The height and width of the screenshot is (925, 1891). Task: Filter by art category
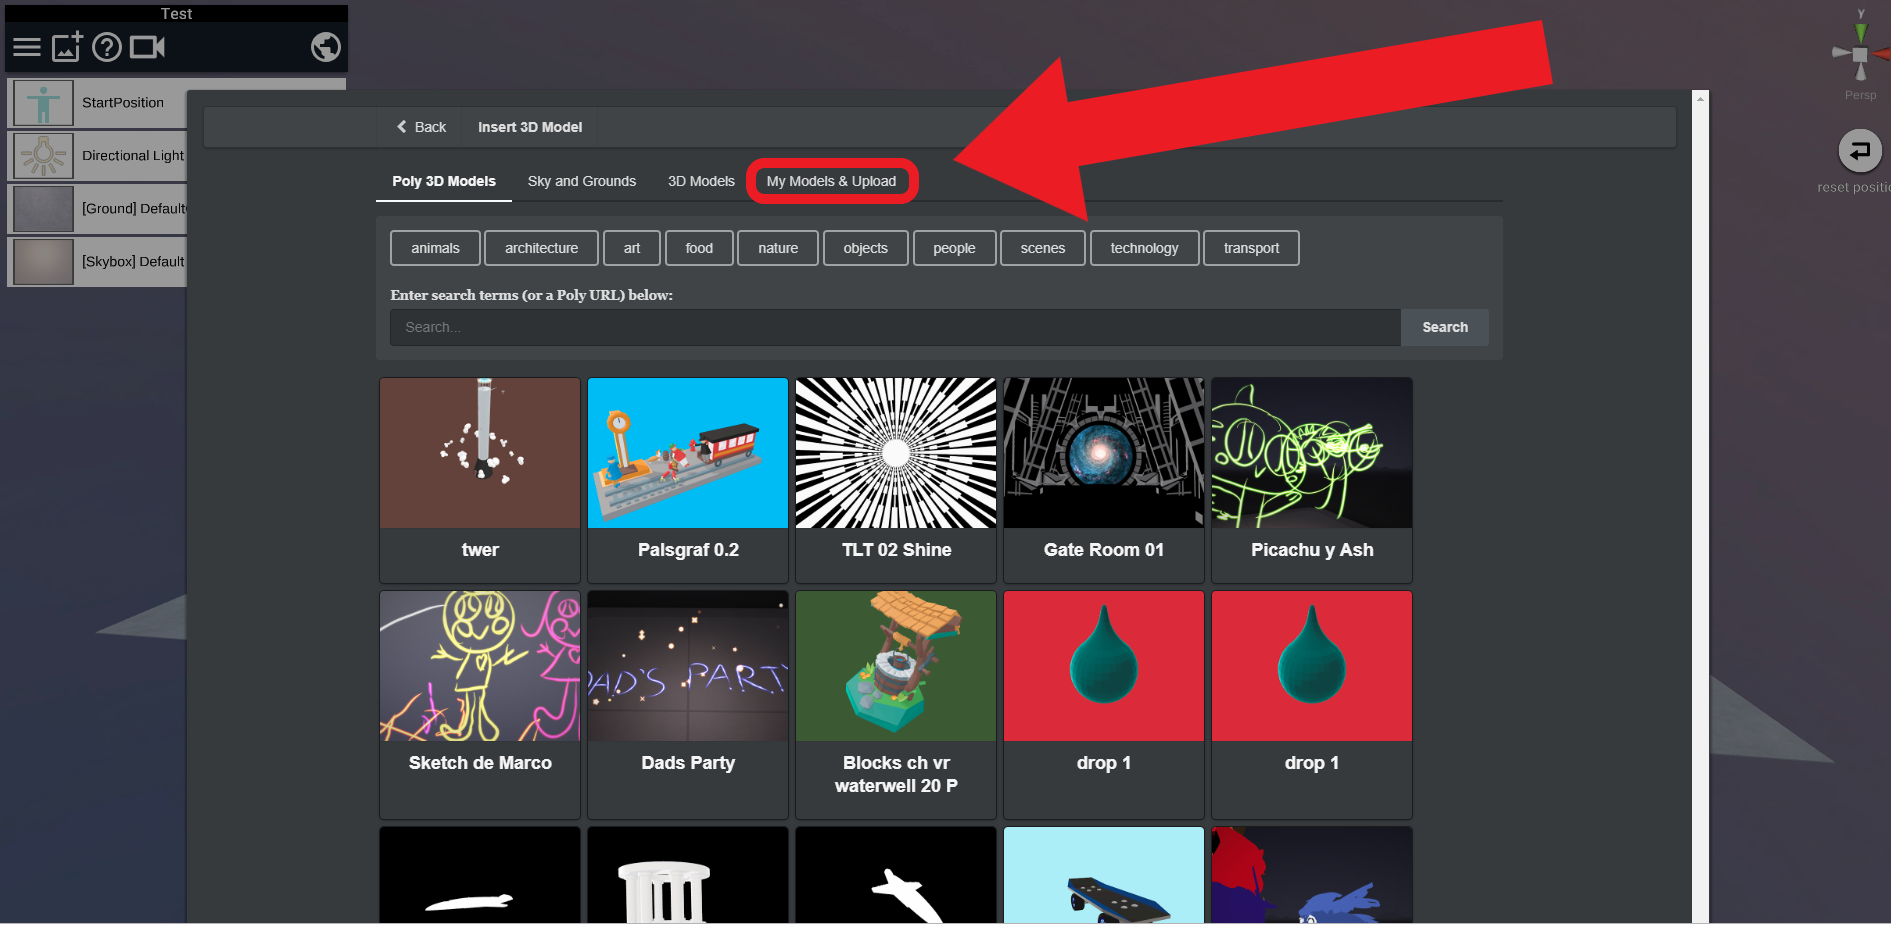pyautogui.click(x=632, y=248)
